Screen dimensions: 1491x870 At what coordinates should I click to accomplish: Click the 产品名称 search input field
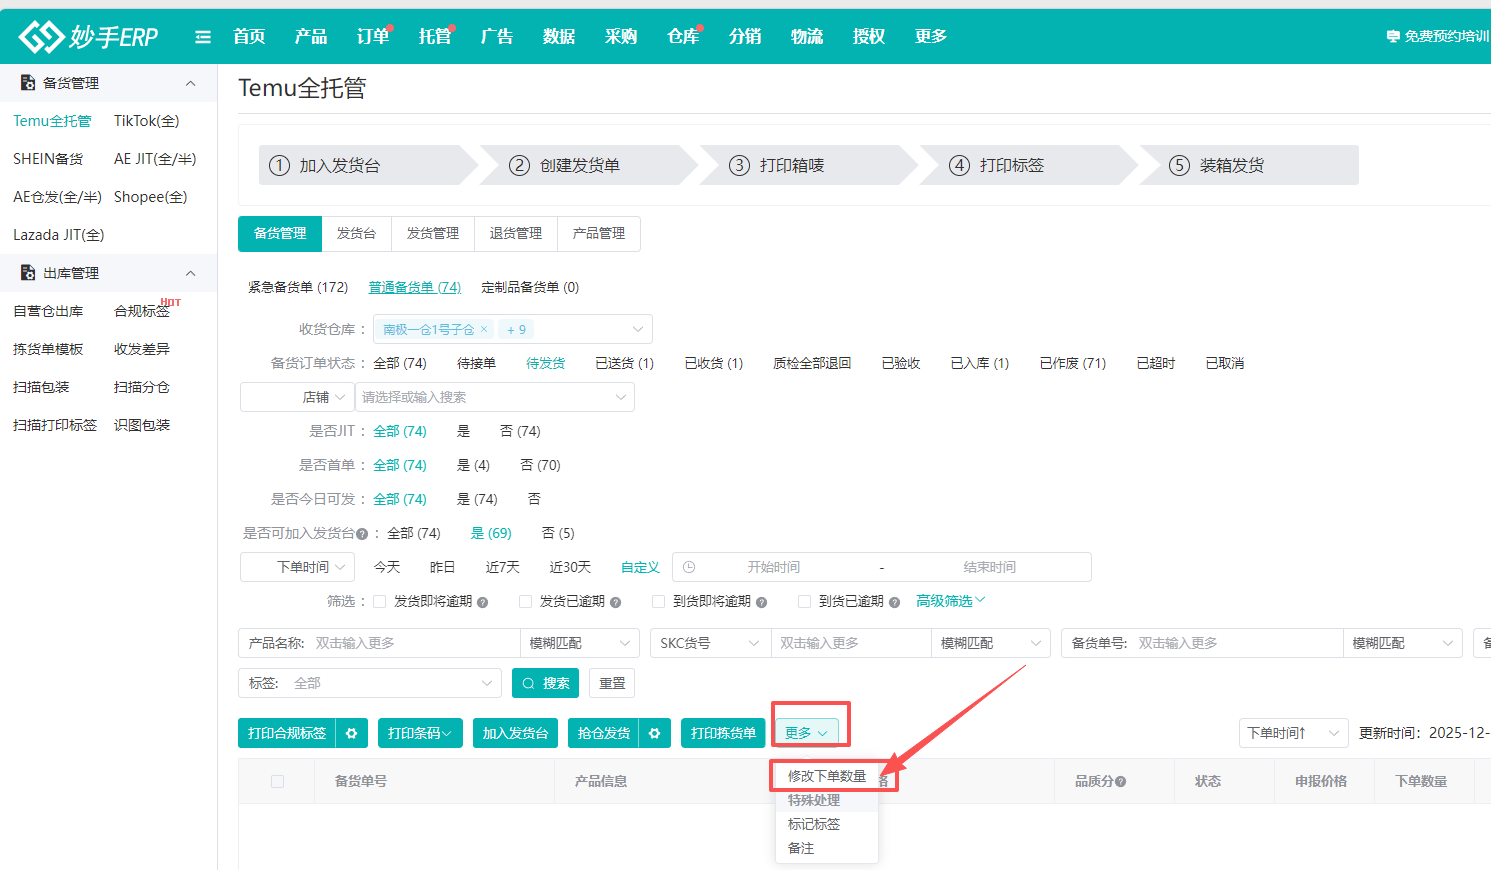point(414,643)
